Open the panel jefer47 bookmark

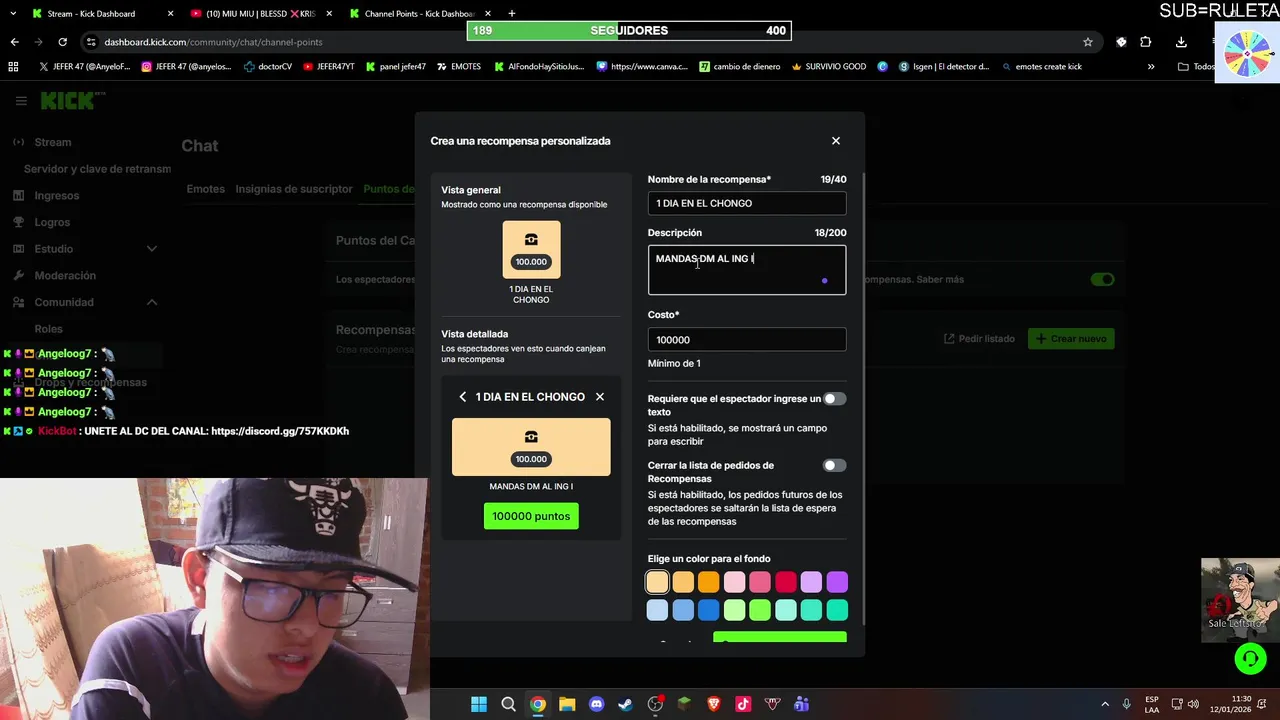point(395,67)
